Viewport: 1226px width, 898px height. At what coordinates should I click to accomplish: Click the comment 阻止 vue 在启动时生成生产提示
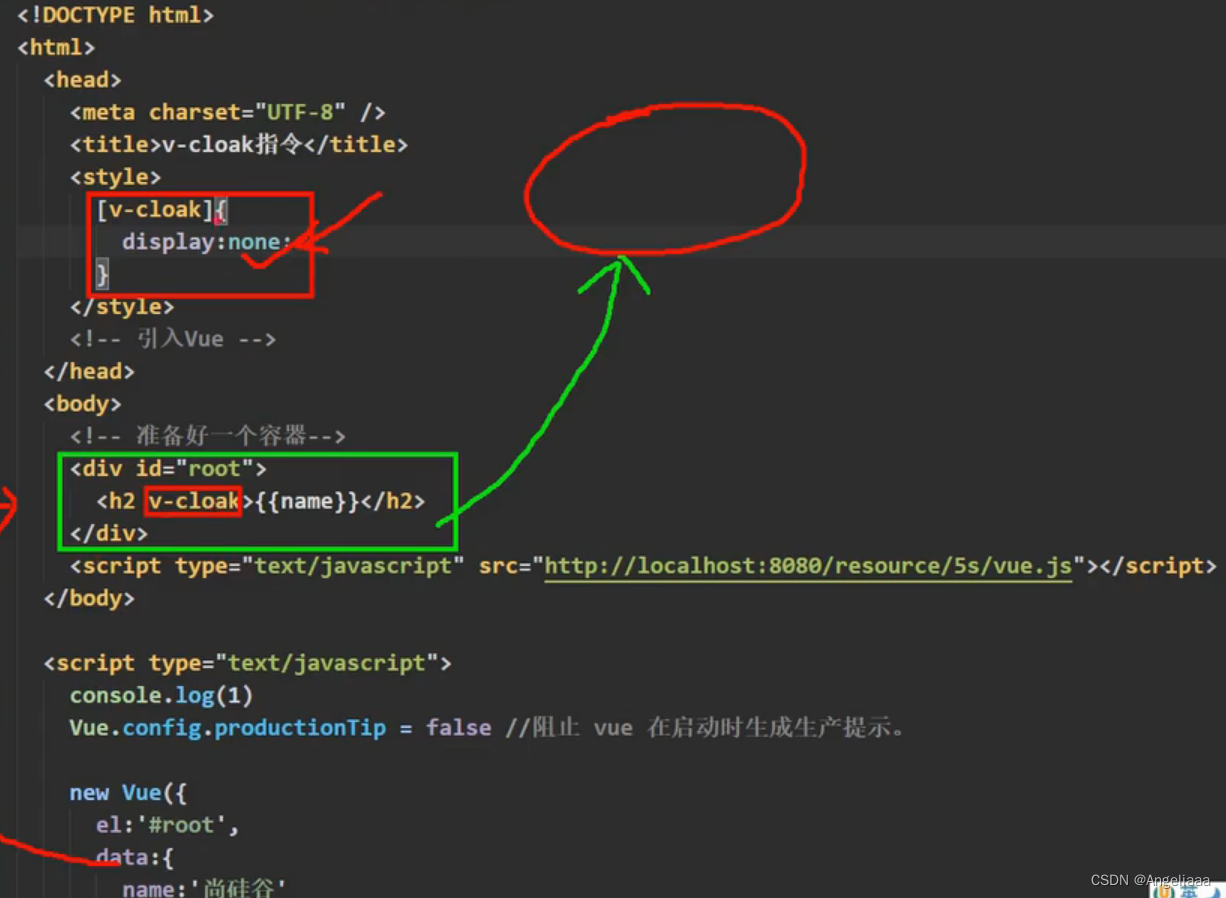(706, 728)
